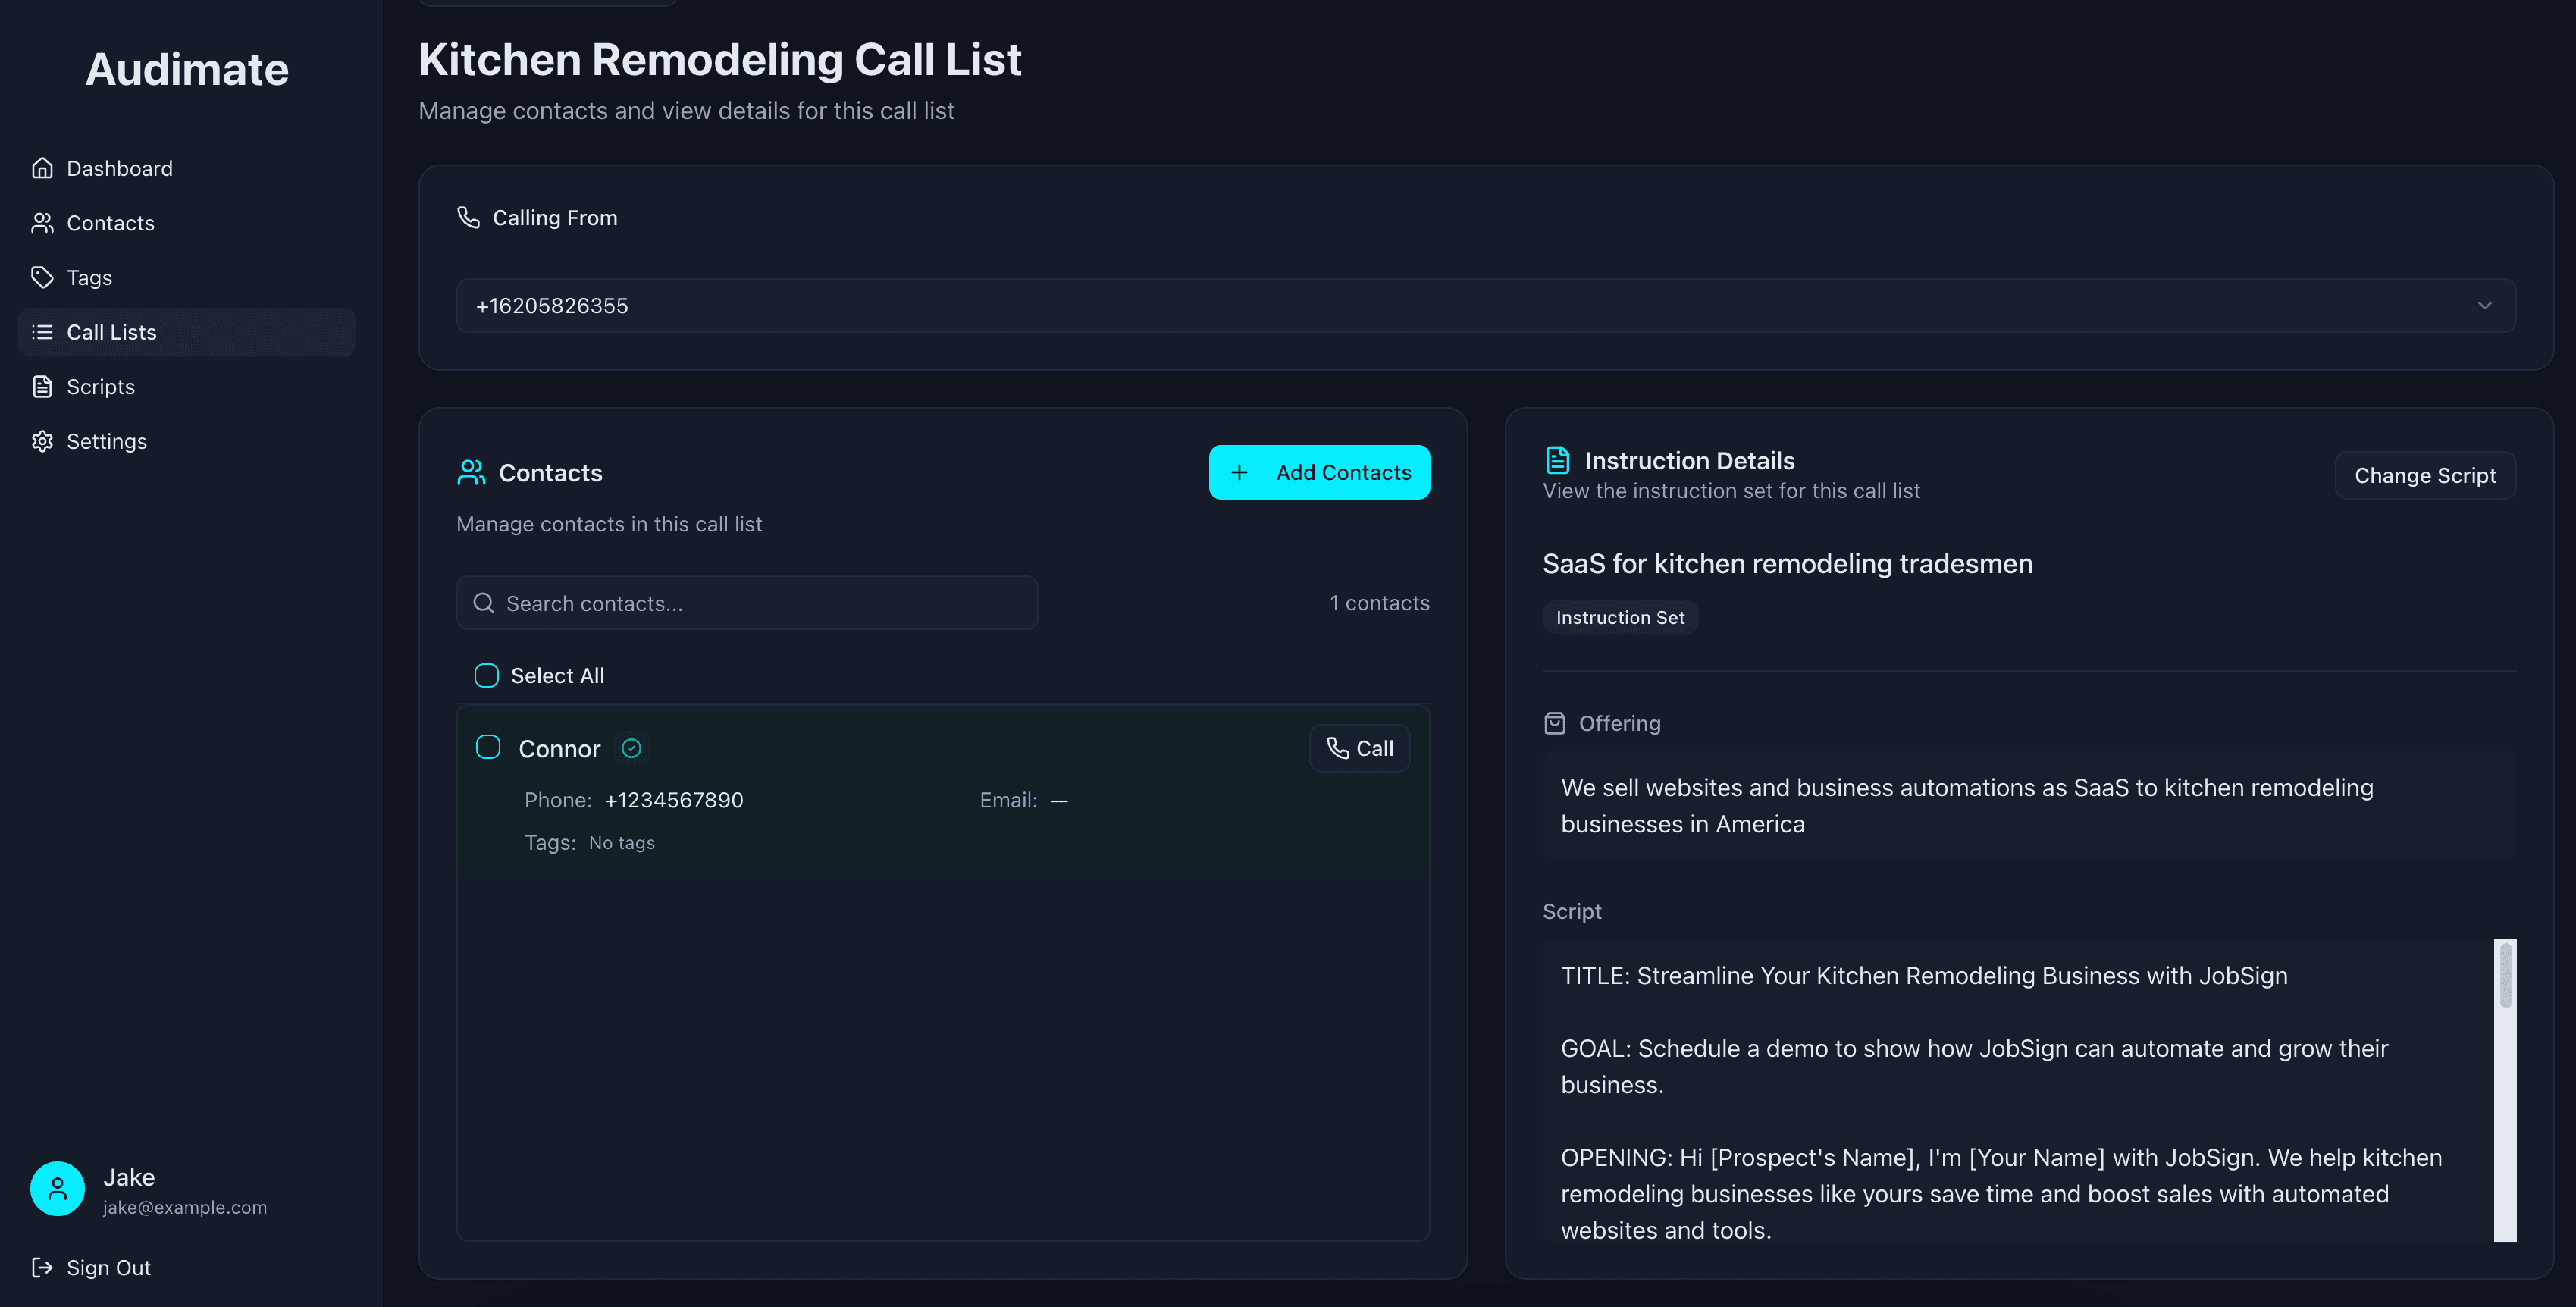Tick the Select All checkbox
This screenshot has height=1307, width=2576.
(486, 675)
